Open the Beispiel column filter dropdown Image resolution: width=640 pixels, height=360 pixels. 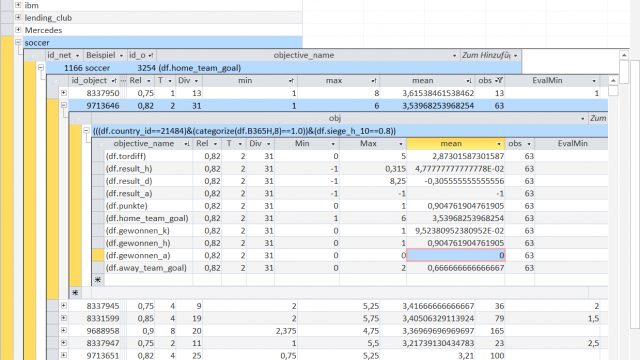pos(121,56)
